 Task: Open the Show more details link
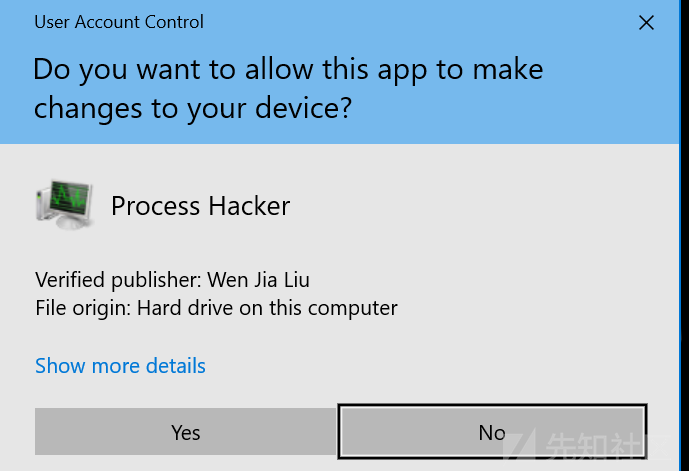(120, 366)
